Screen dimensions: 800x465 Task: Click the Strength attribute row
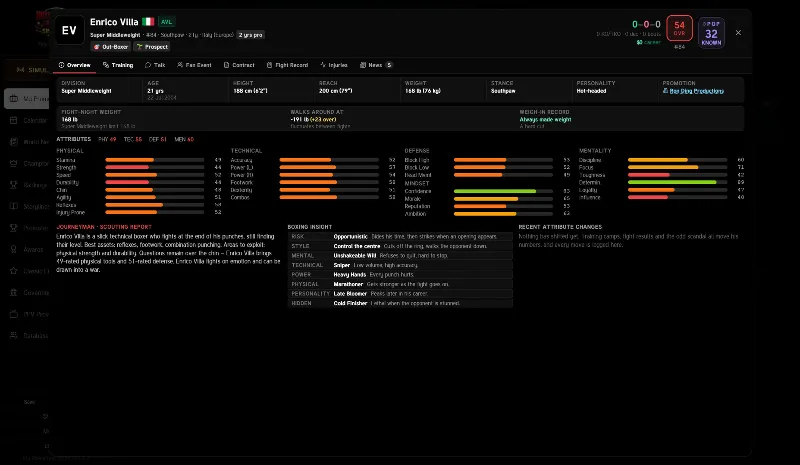click(139, 167)
